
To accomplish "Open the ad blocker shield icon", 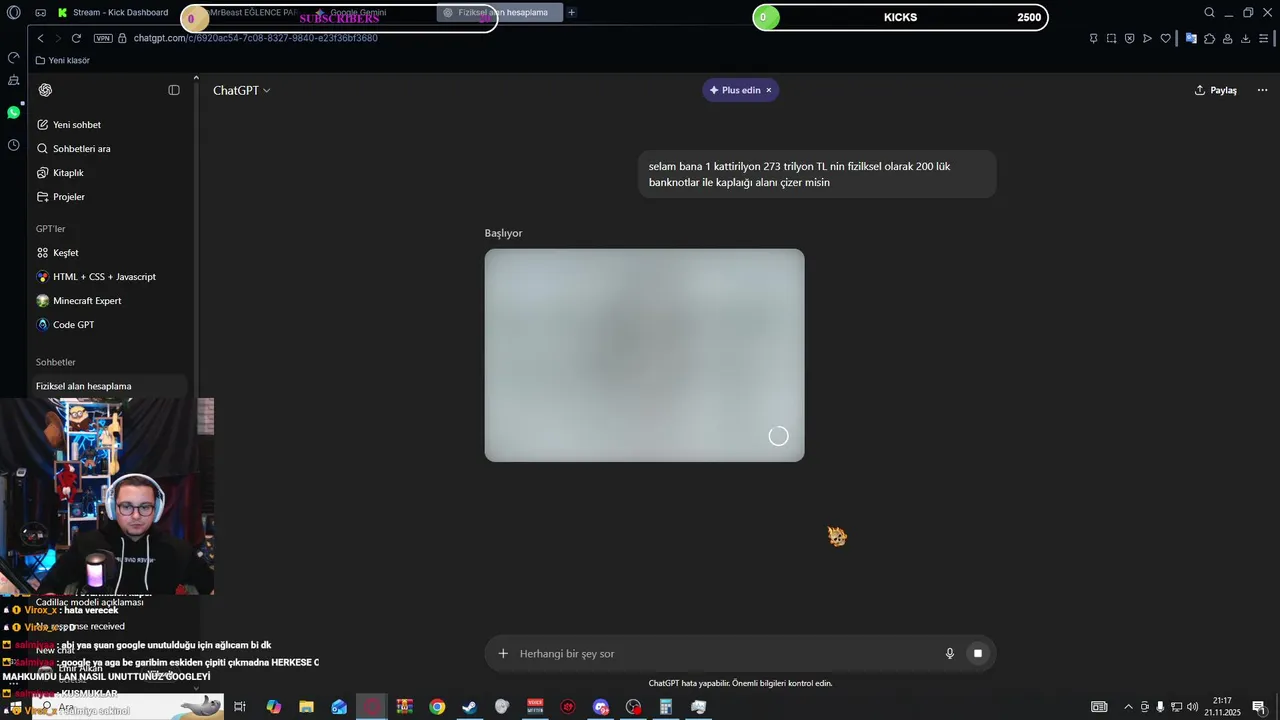I will [1129, 38].
